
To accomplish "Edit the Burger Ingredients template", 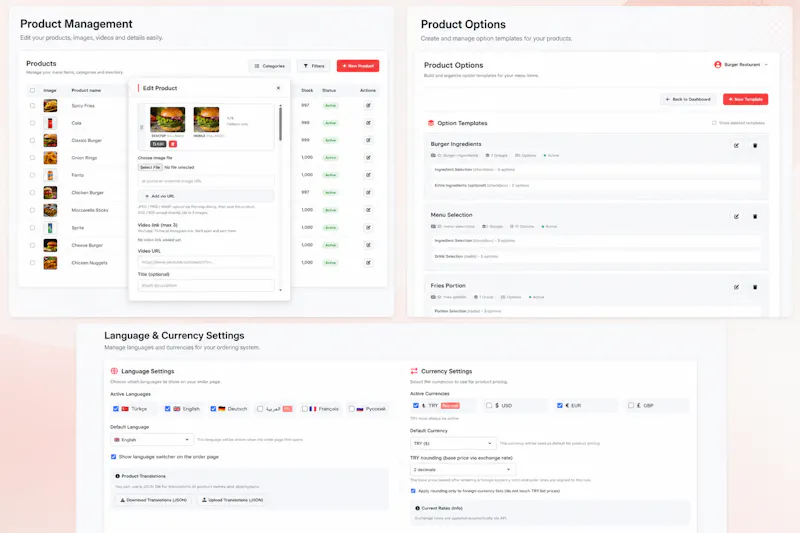I will pos(736,145).
